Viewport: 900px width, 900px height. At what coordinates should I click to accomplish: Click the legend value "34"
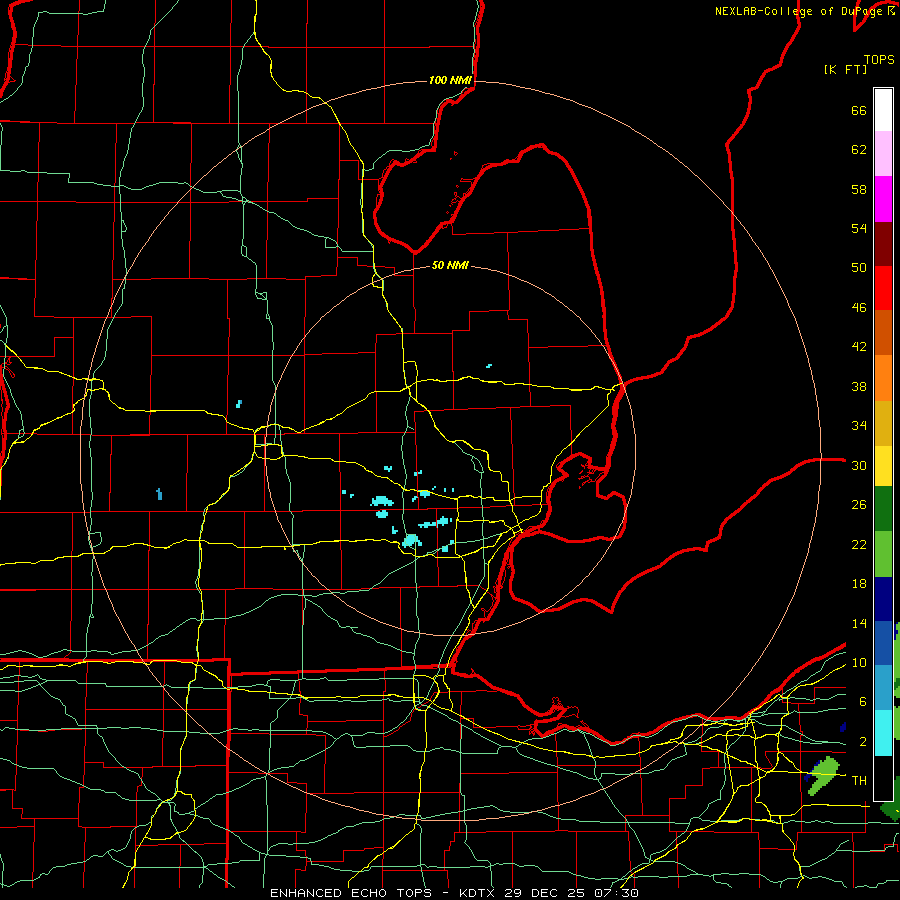pos(859,426)
